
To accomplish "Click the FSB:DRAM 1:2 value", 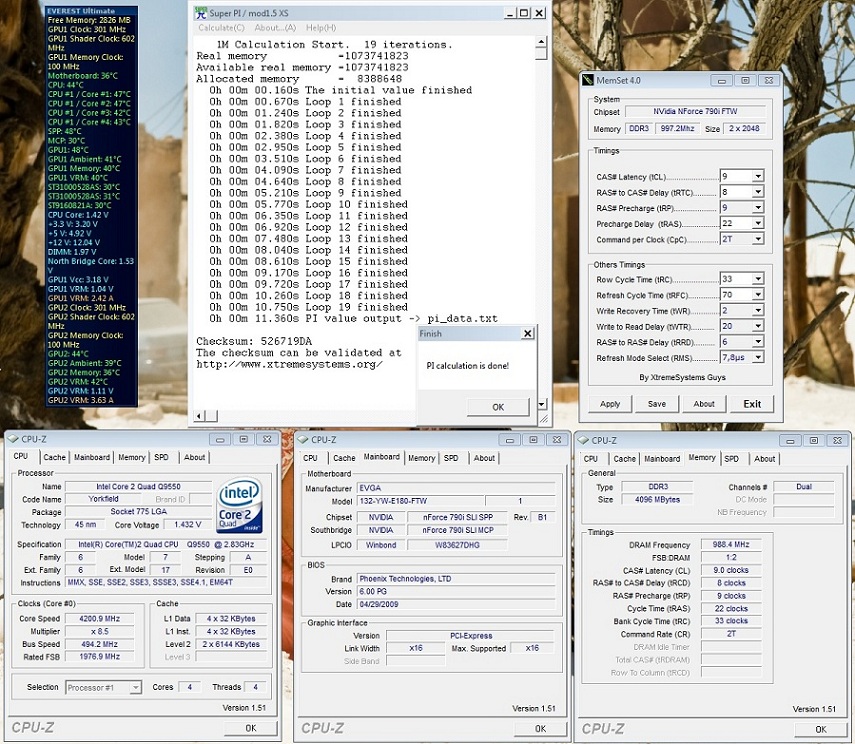I will tap(731, 557).
